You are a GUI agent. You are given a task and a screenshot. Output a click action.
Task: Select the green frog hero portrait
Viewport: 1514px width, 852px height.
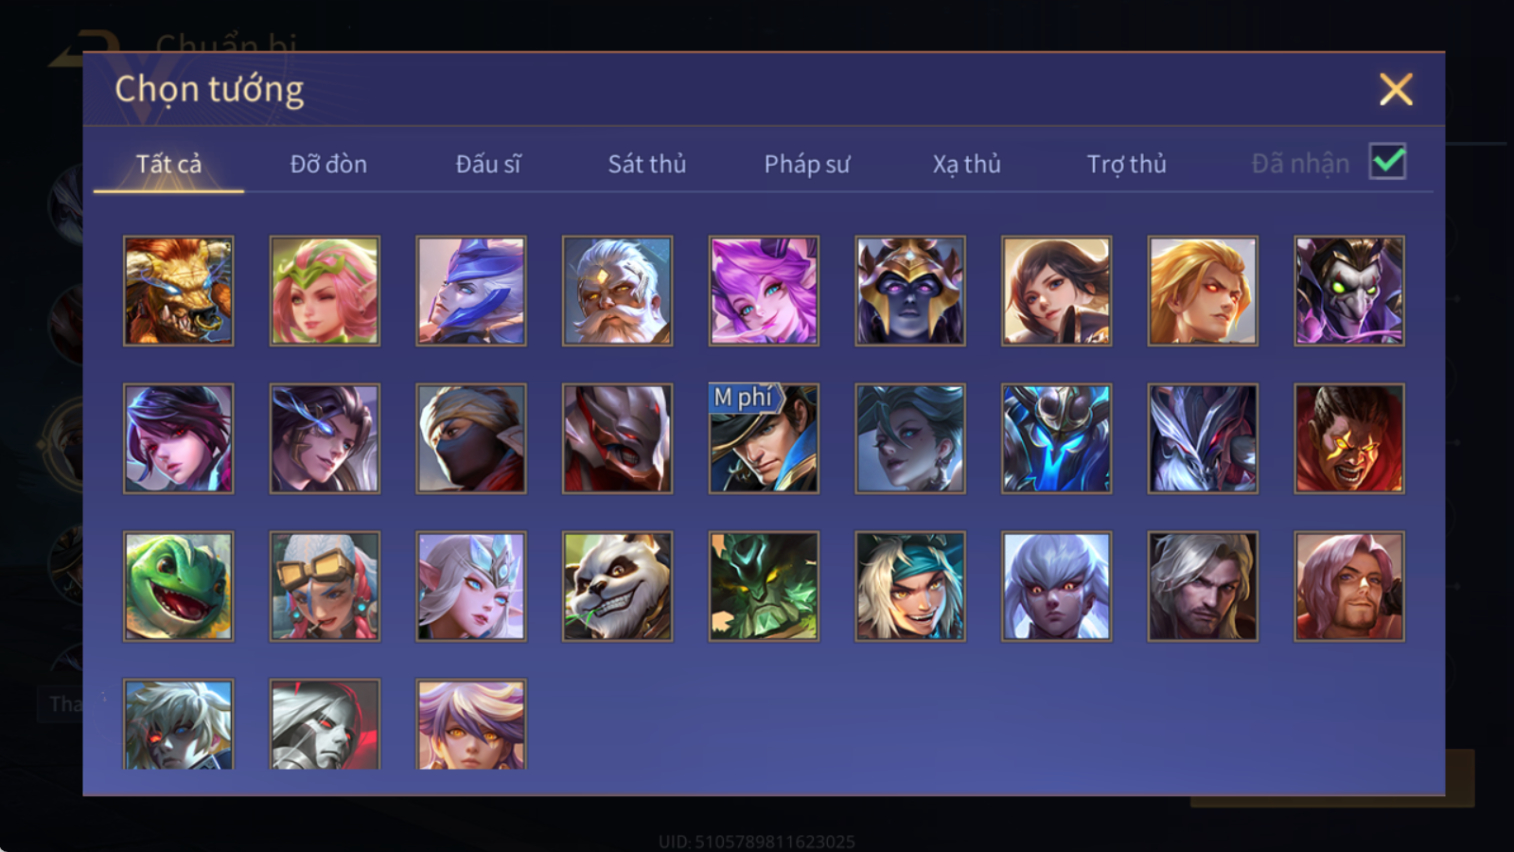pyautogui.click(x=178, y=586)
